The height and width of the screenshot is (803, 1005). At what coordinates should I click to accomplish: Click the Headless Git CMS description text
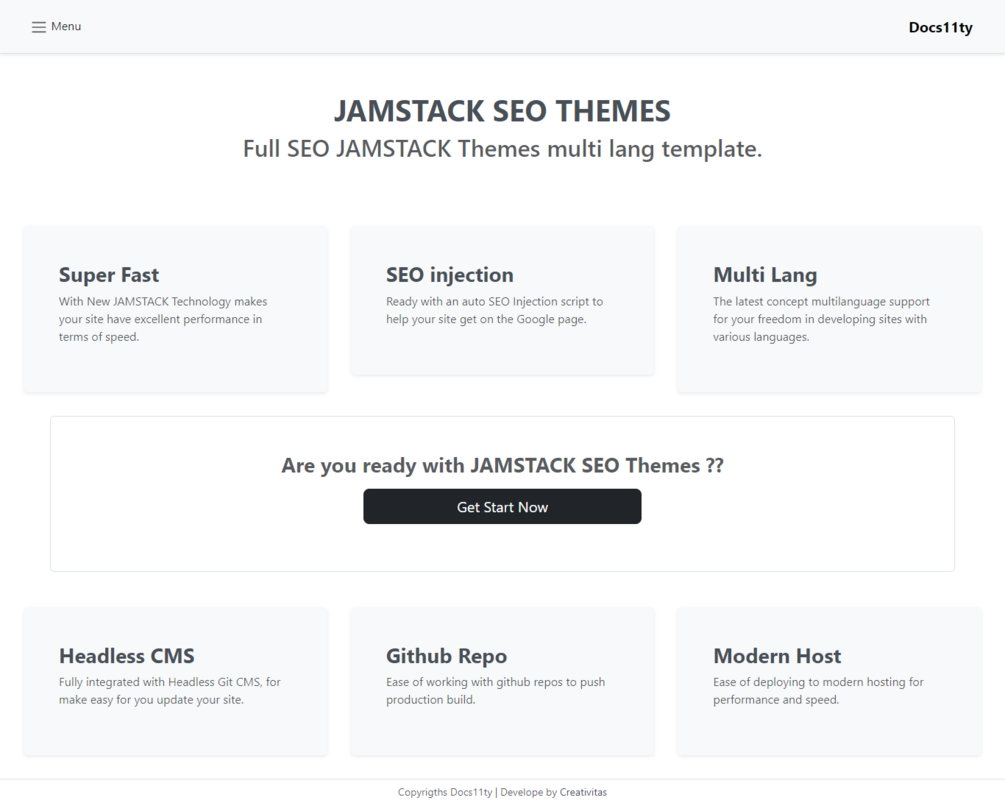click(x=170, y=691)
